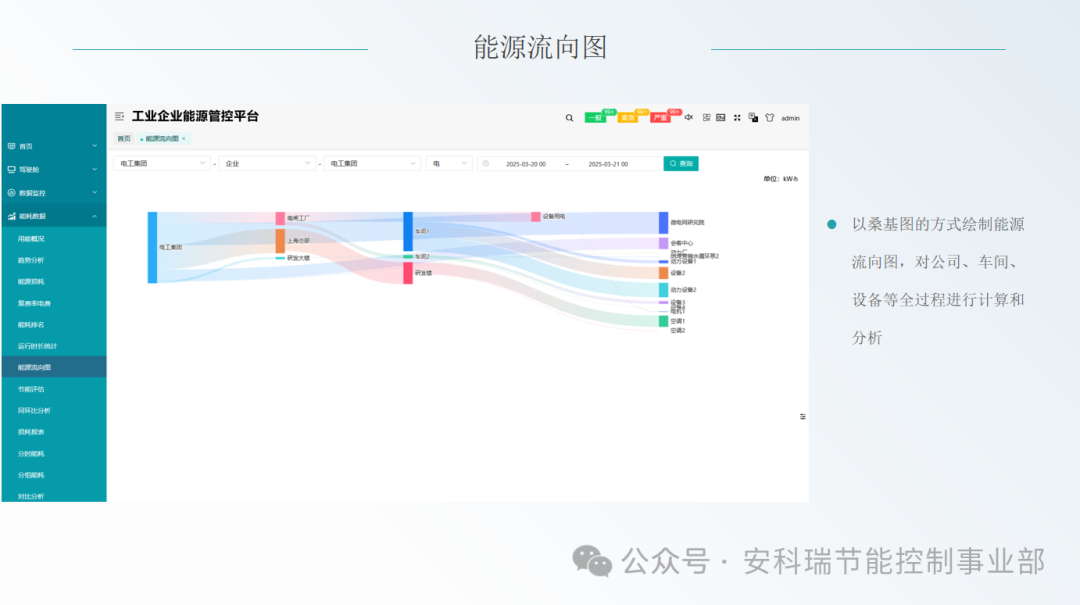Open 同环比分析 in the sidebar

(54, 411)
